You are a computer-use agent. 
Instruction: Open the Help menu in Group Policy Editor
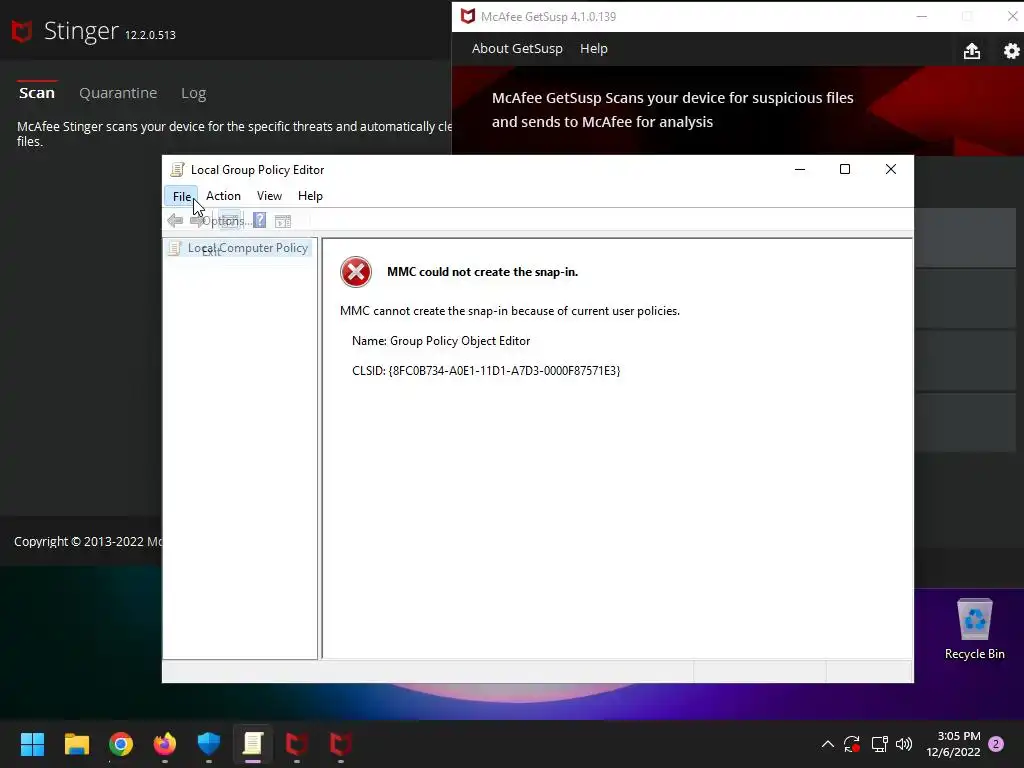[x=310, y=196]
